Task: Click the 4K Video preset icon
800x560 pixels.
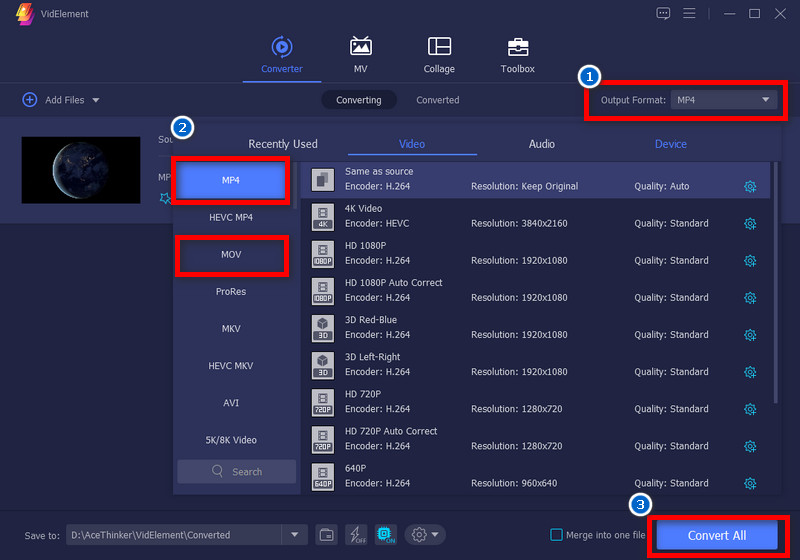Action: click(323, 217)
